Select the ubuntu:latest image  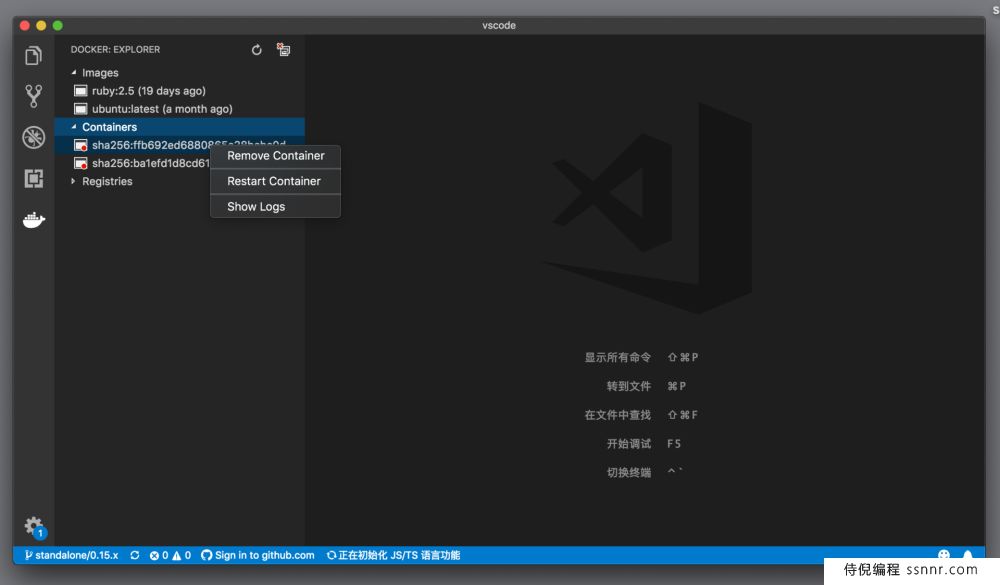tap(162, 109)
